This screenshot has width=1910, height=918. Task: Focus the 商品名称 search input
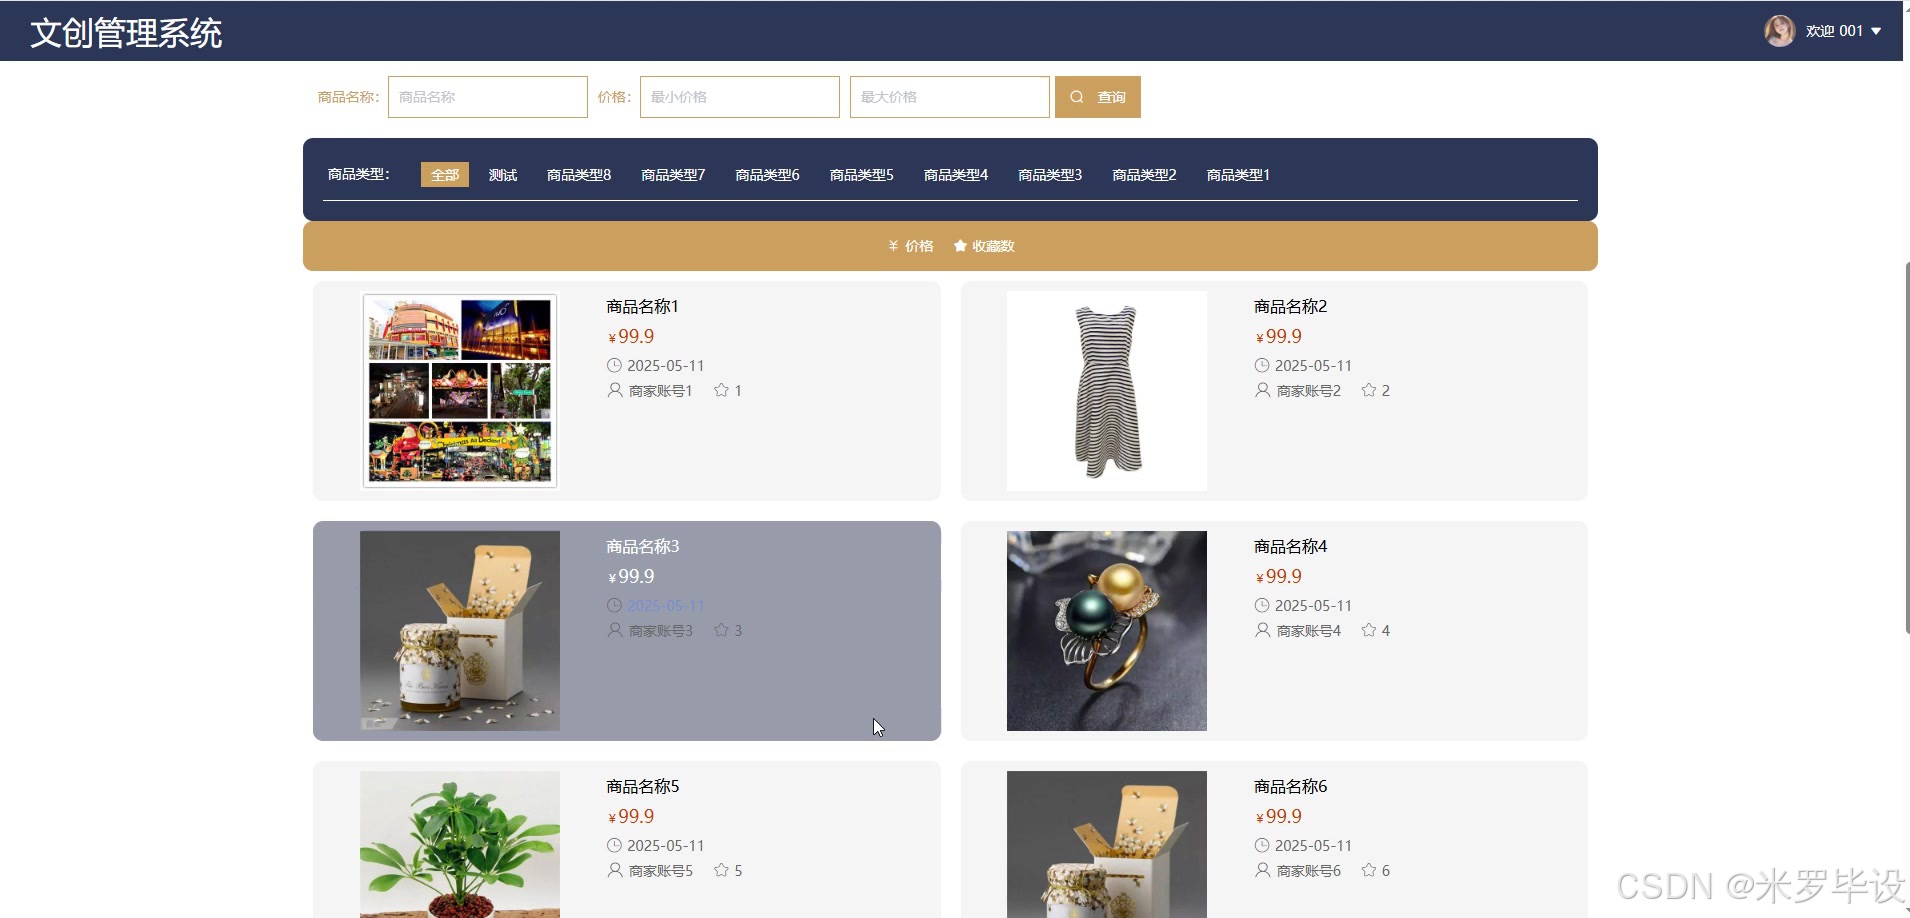(x=488, y=97)
